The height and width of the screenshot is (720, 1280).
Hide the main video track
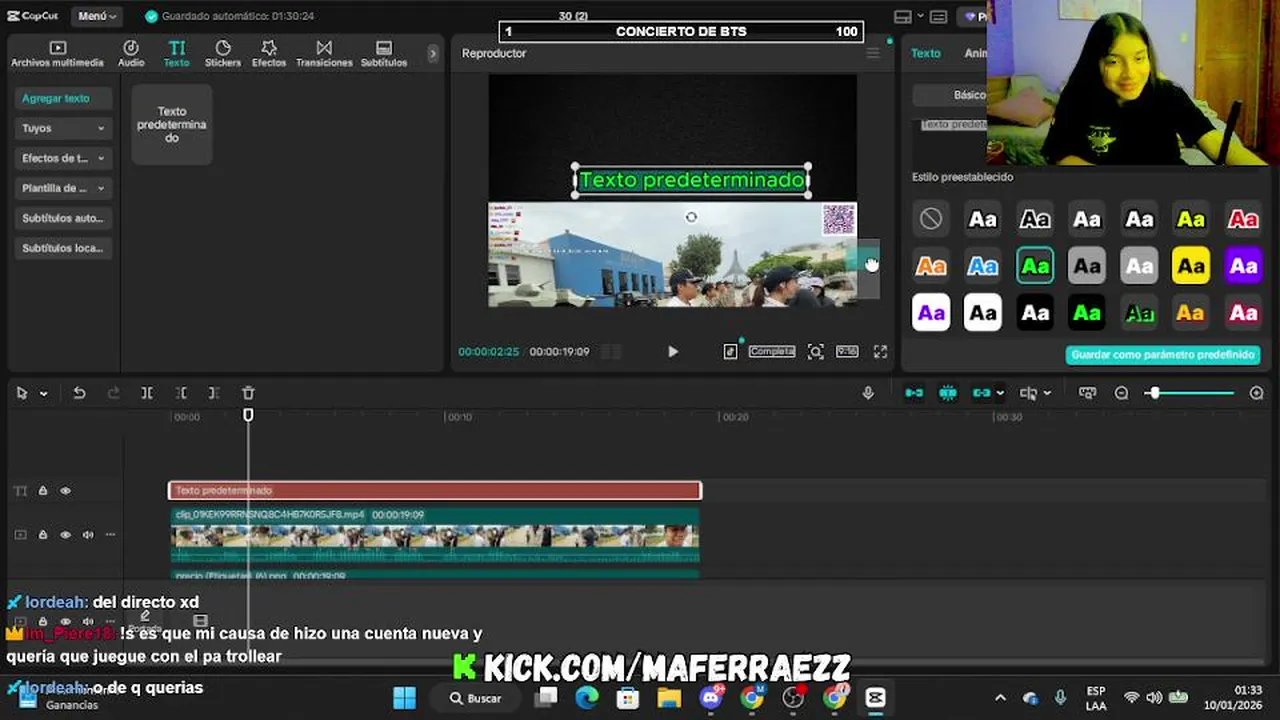(65, 535)
